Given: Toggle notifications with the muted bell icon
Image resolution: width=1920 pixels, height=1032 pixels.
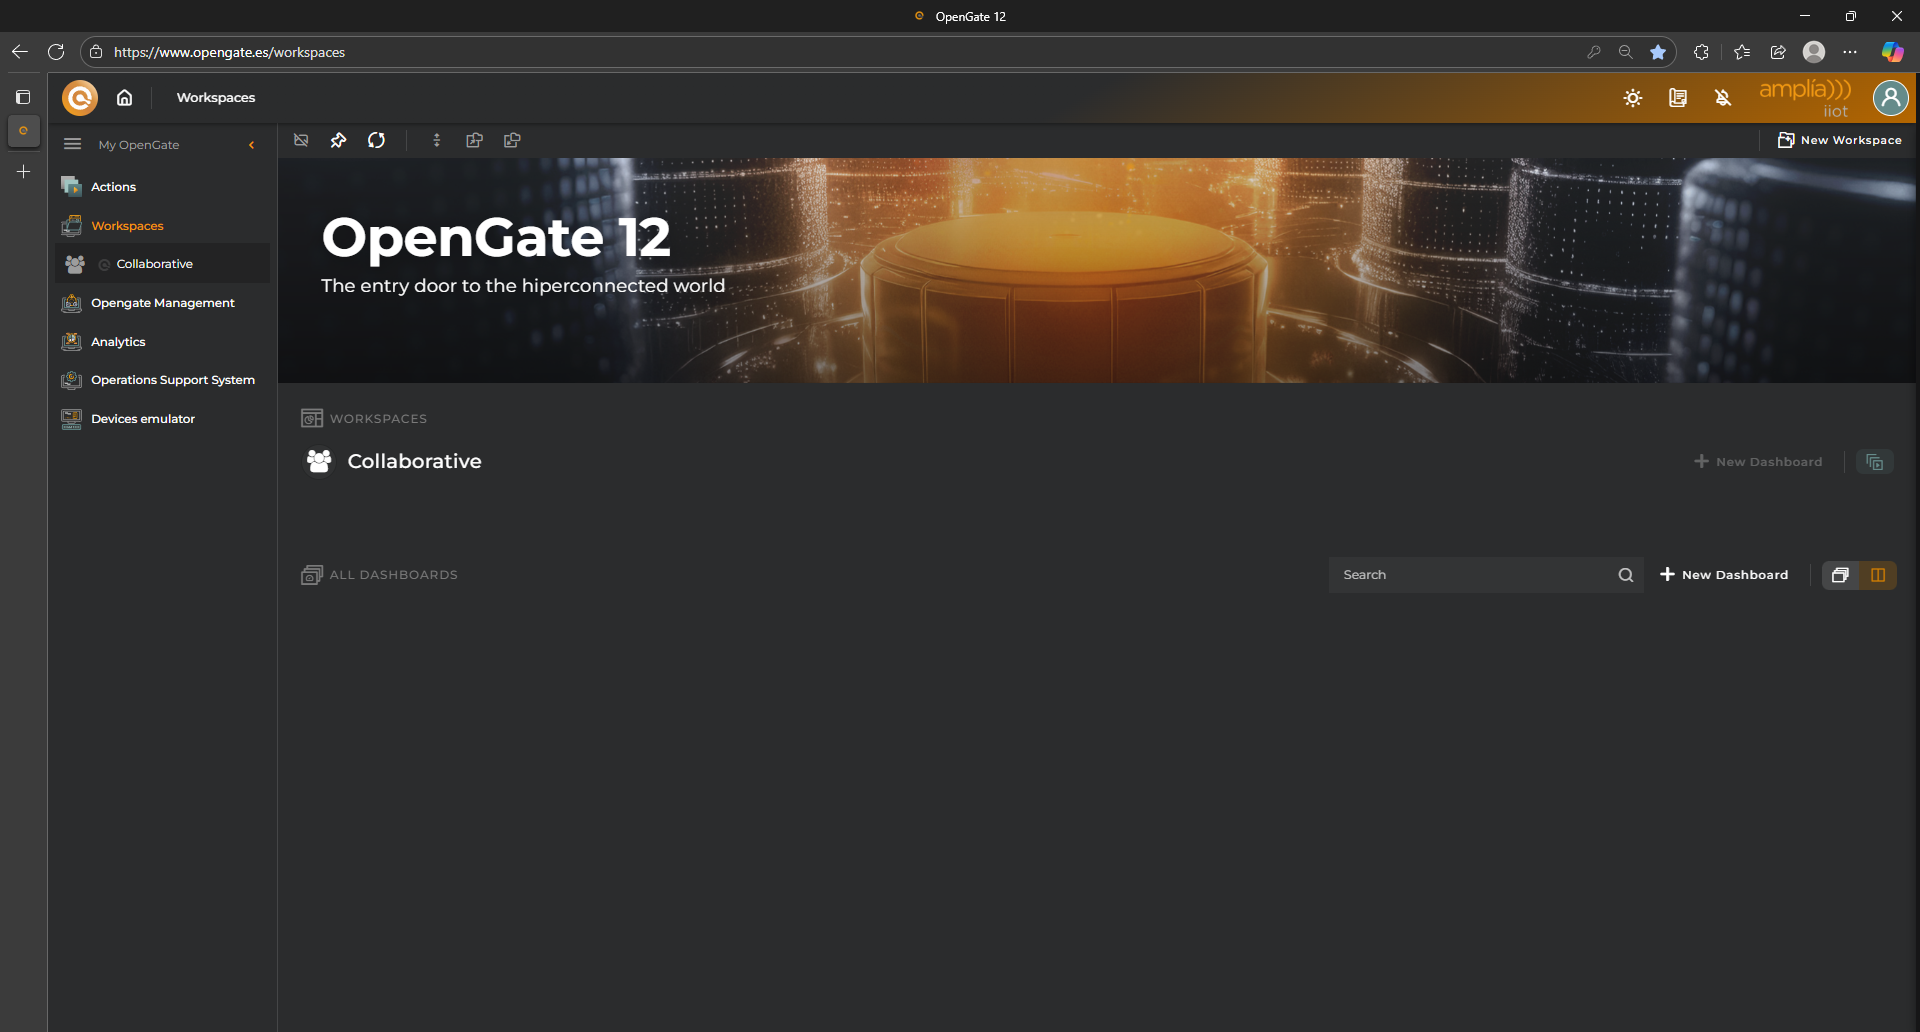Looking at the screenshot, I should (x=1722, y=98).
